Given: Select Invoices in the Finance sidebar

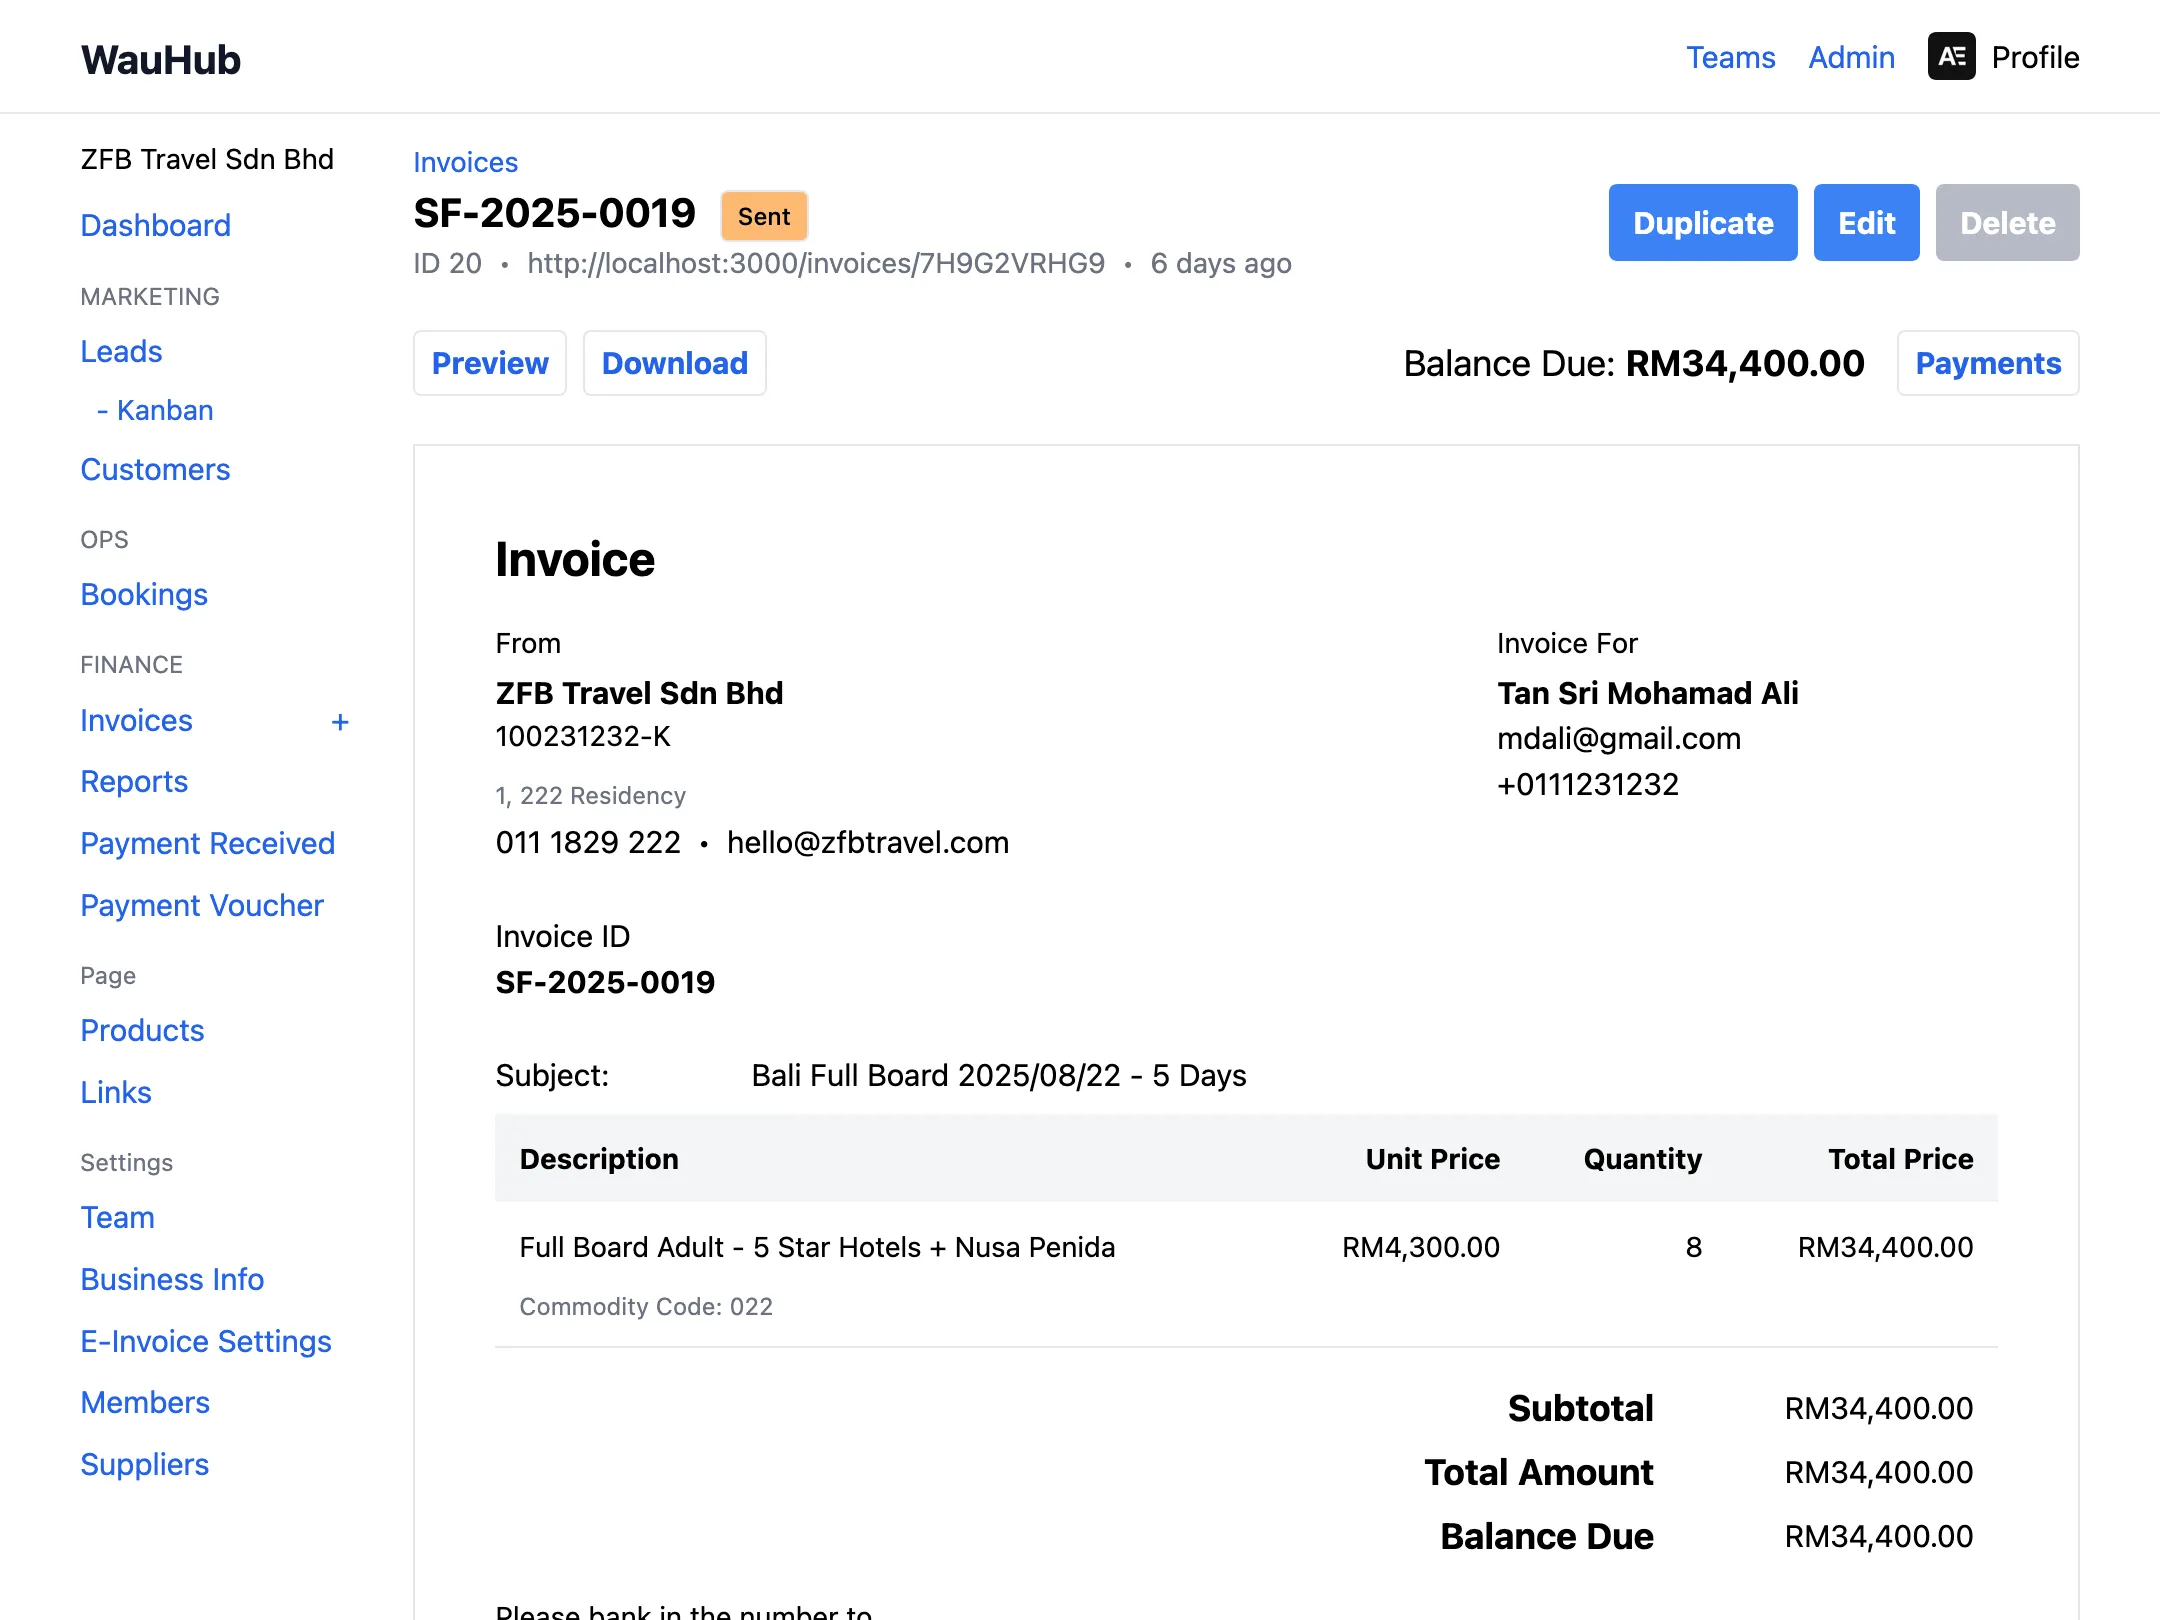Looking at the screenshot, I should coord(136,720).
